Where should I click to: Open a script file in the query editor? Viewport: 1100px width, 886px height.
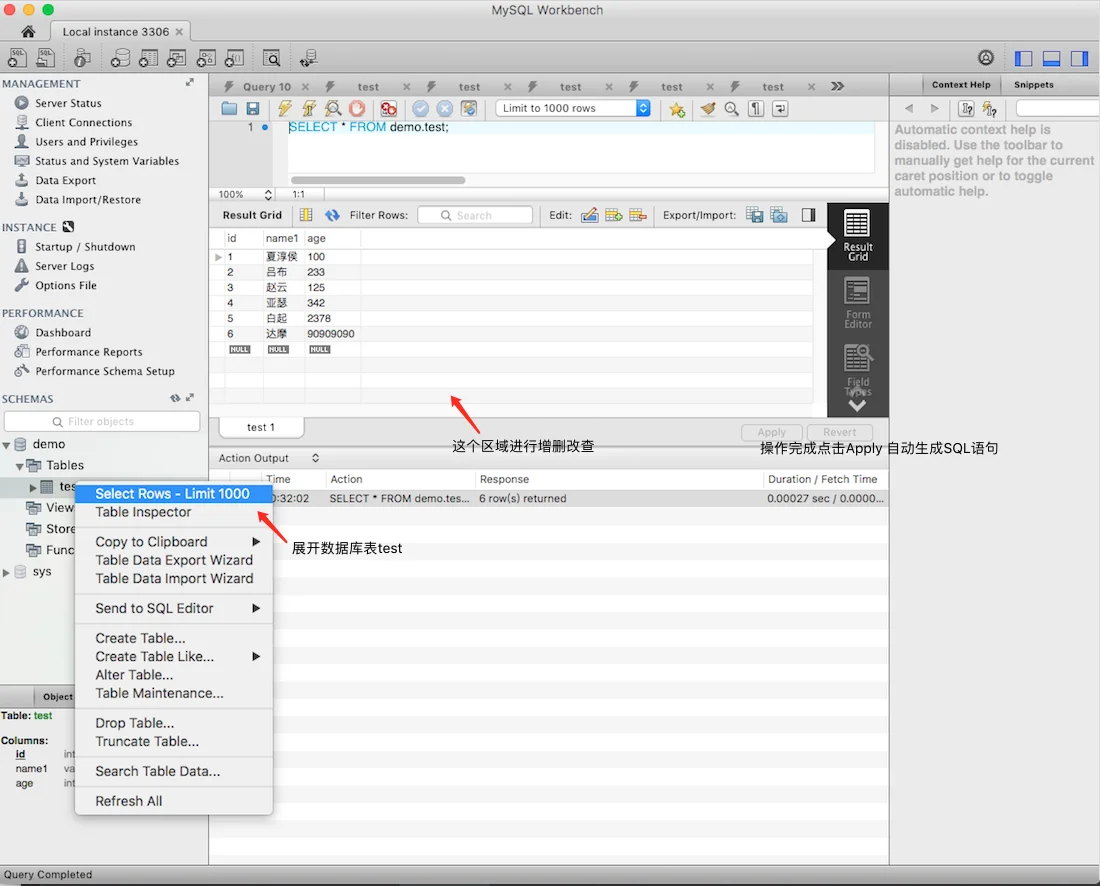(229, 109)
